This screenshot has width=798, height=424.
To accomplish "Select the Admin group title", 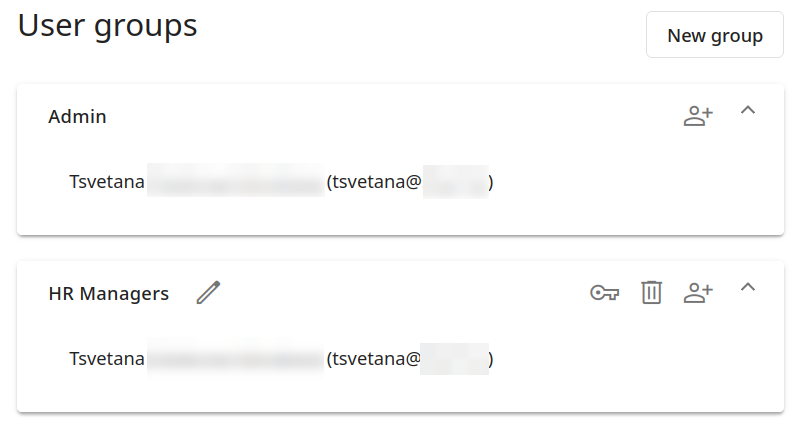I will point(77,117).
